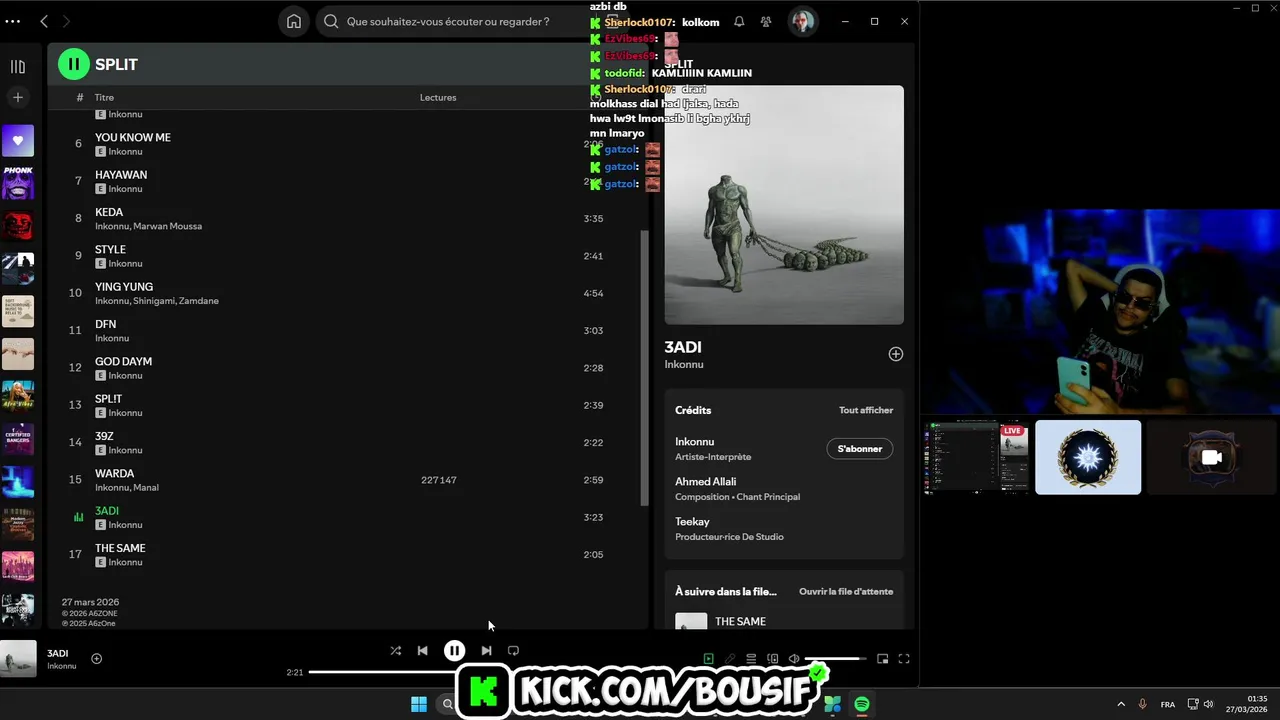
Task: Toggle shuffle playback
Action: [396, 650]
